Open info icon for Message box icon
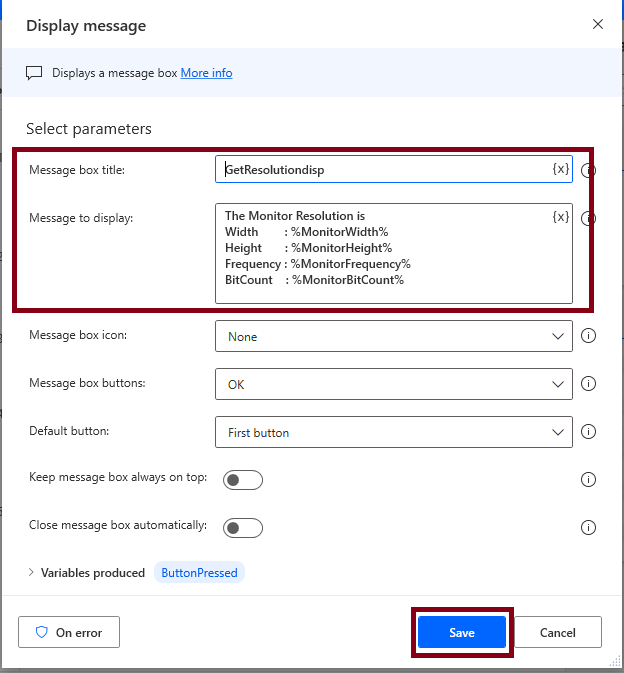The height and width of the screenshot is (673, 624). (x=588, y=336)
